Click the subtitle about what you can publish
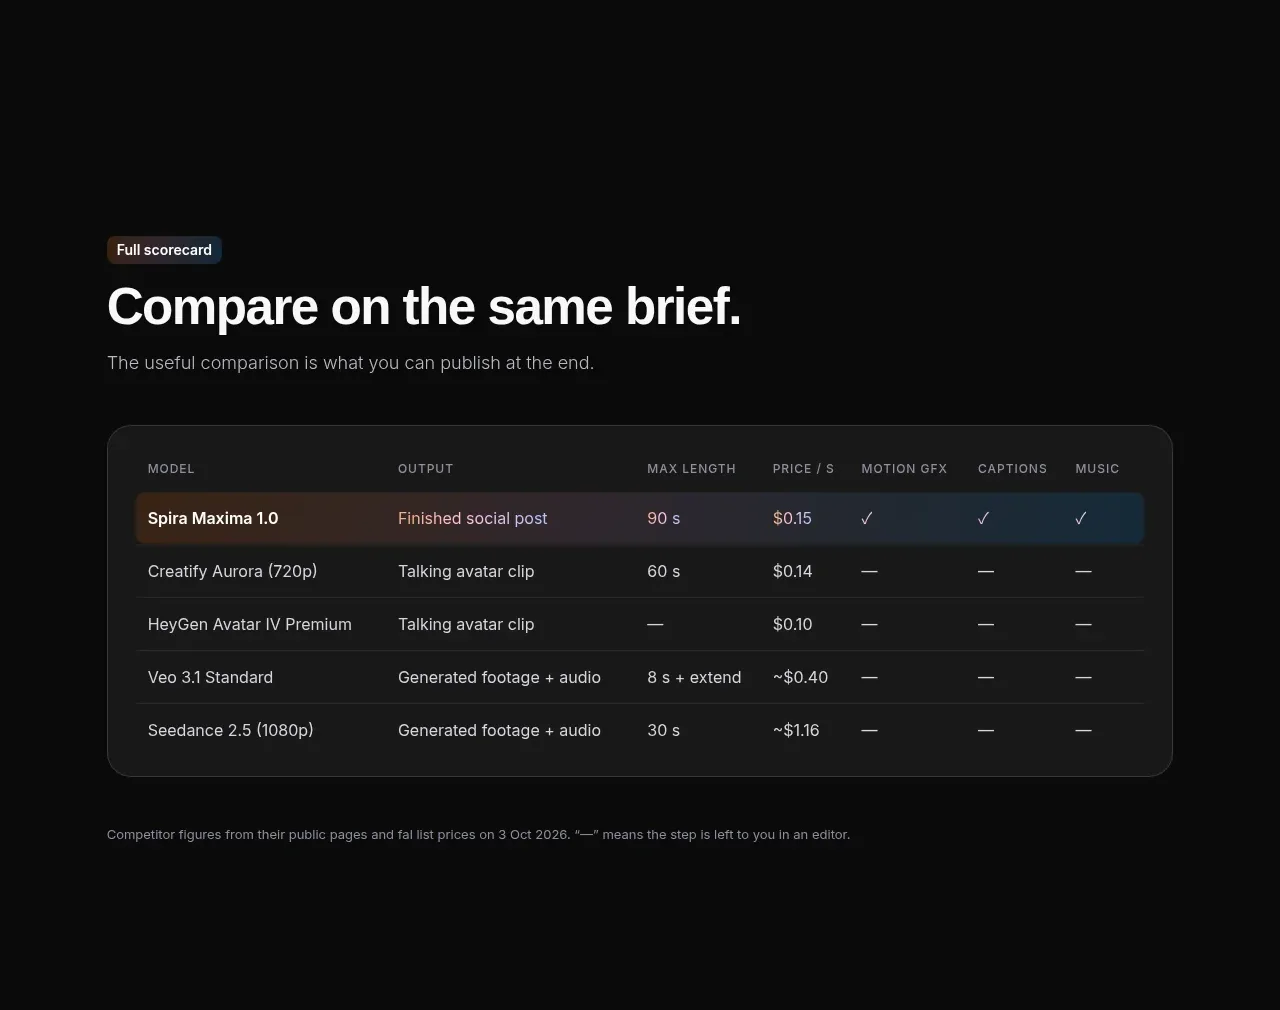Viewport: 1280px width, 1010px height. [x=350, y=363]
